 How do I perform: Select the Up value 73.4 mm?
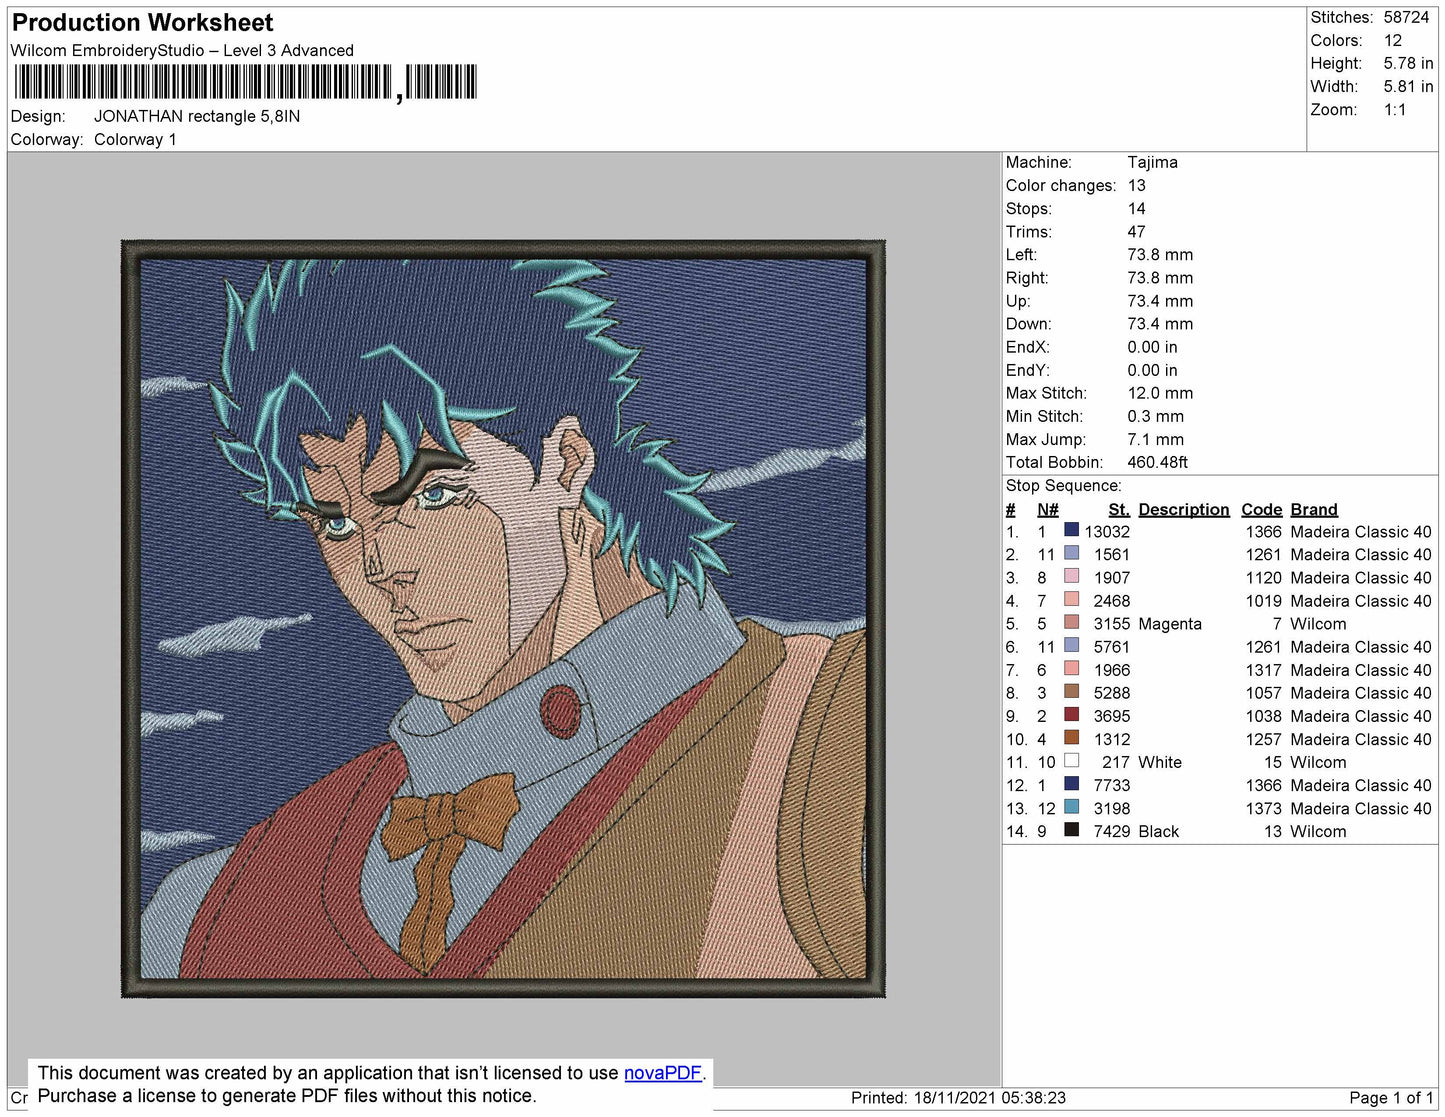[1160, 300]
